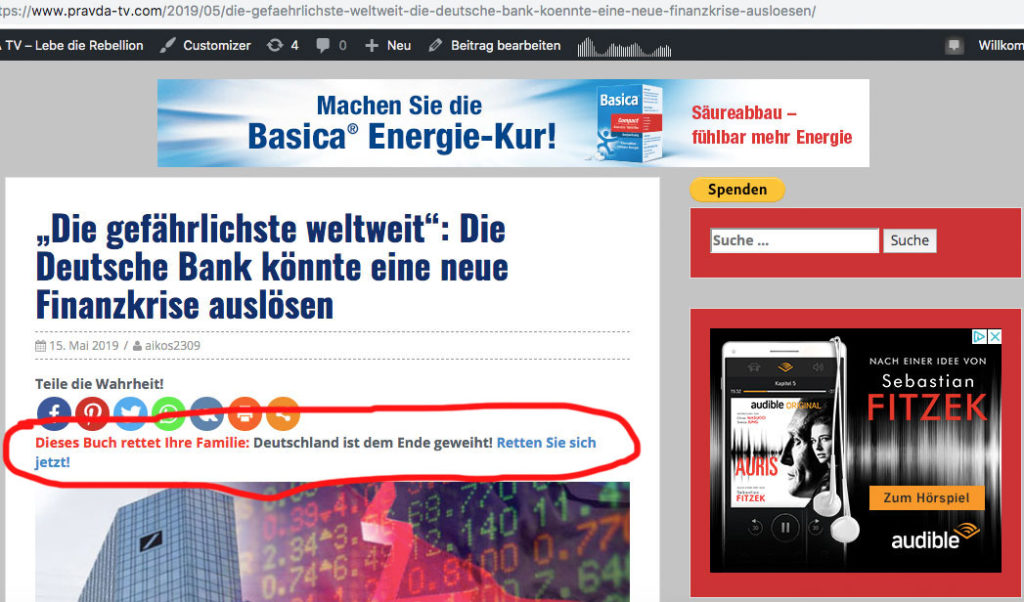This screenshot has width=1024, height=602.
Task: Click the Teile die Wahrheit! heading
Action: (99, 384)
